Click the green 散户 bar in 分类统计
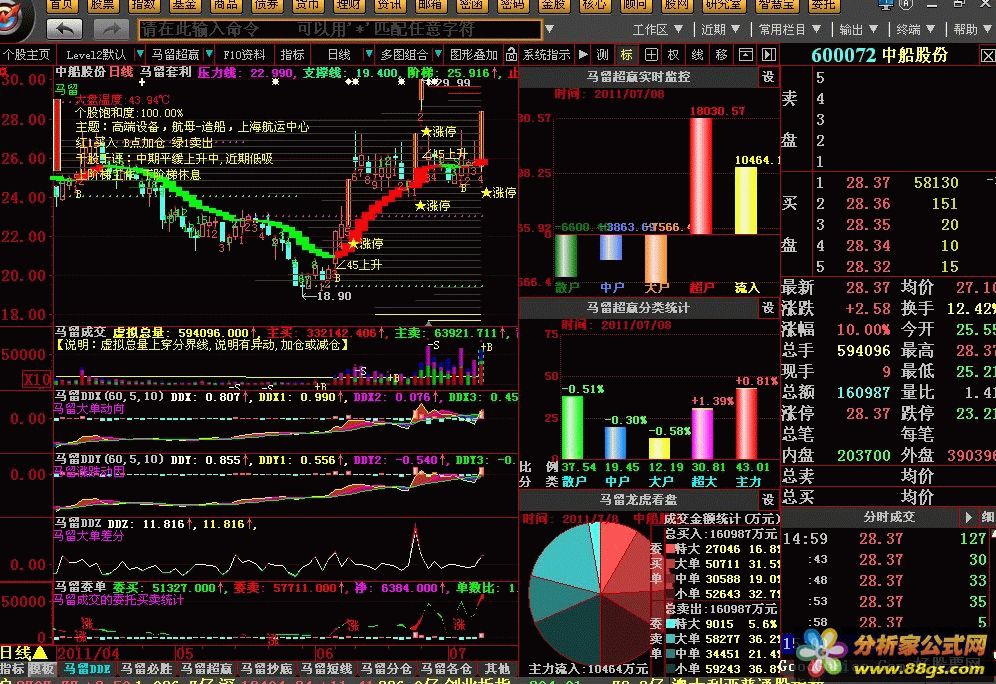Screen dimensions: 996x684 tap(572, 426)
